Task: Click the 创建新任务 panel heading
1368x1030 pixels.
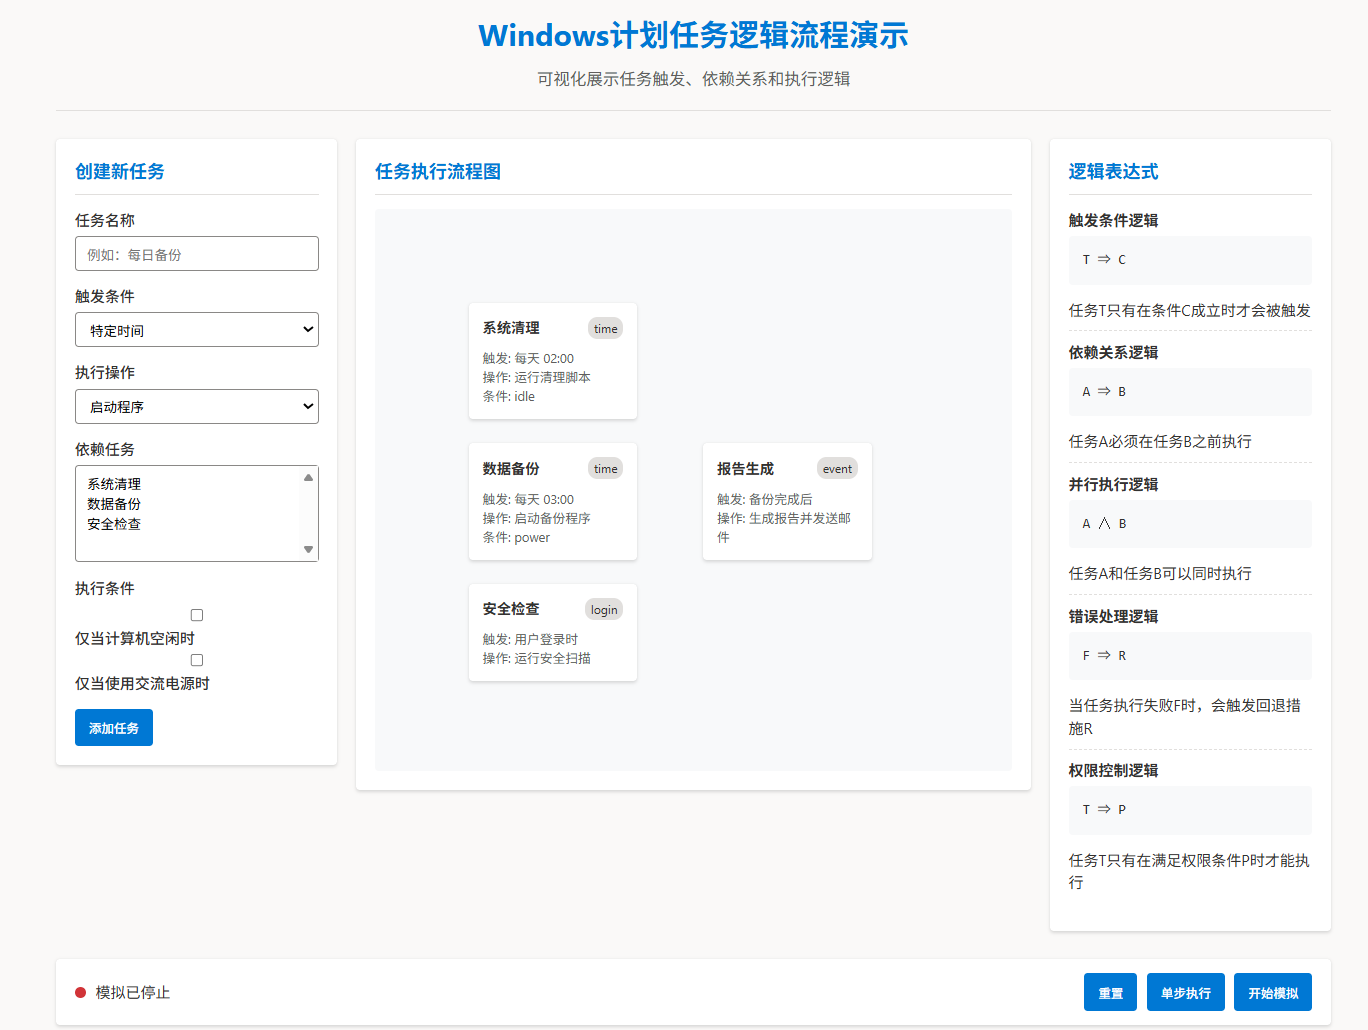Action: coord(120,171)
